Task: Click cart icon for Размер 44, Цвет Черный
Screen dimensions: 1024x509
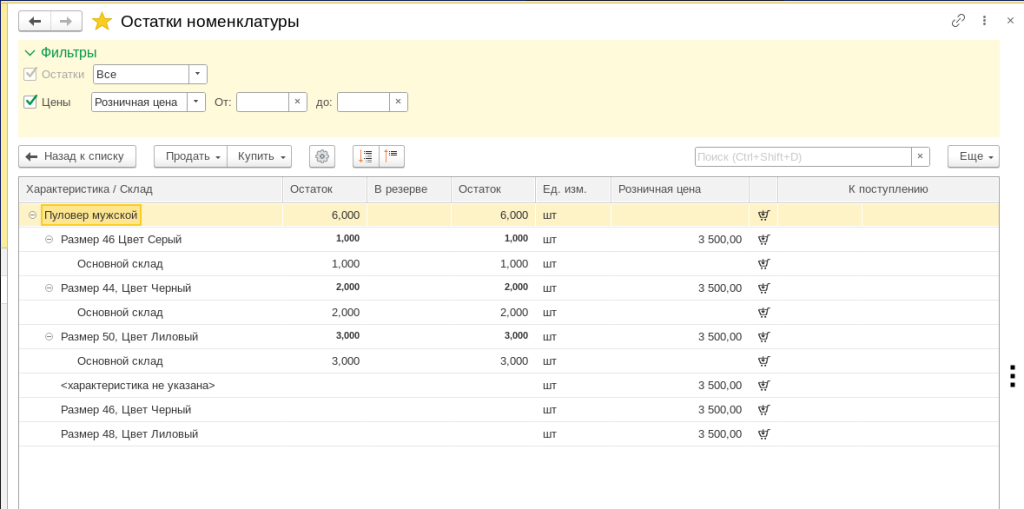Action: pyautogui.click(x=763, y=288)
